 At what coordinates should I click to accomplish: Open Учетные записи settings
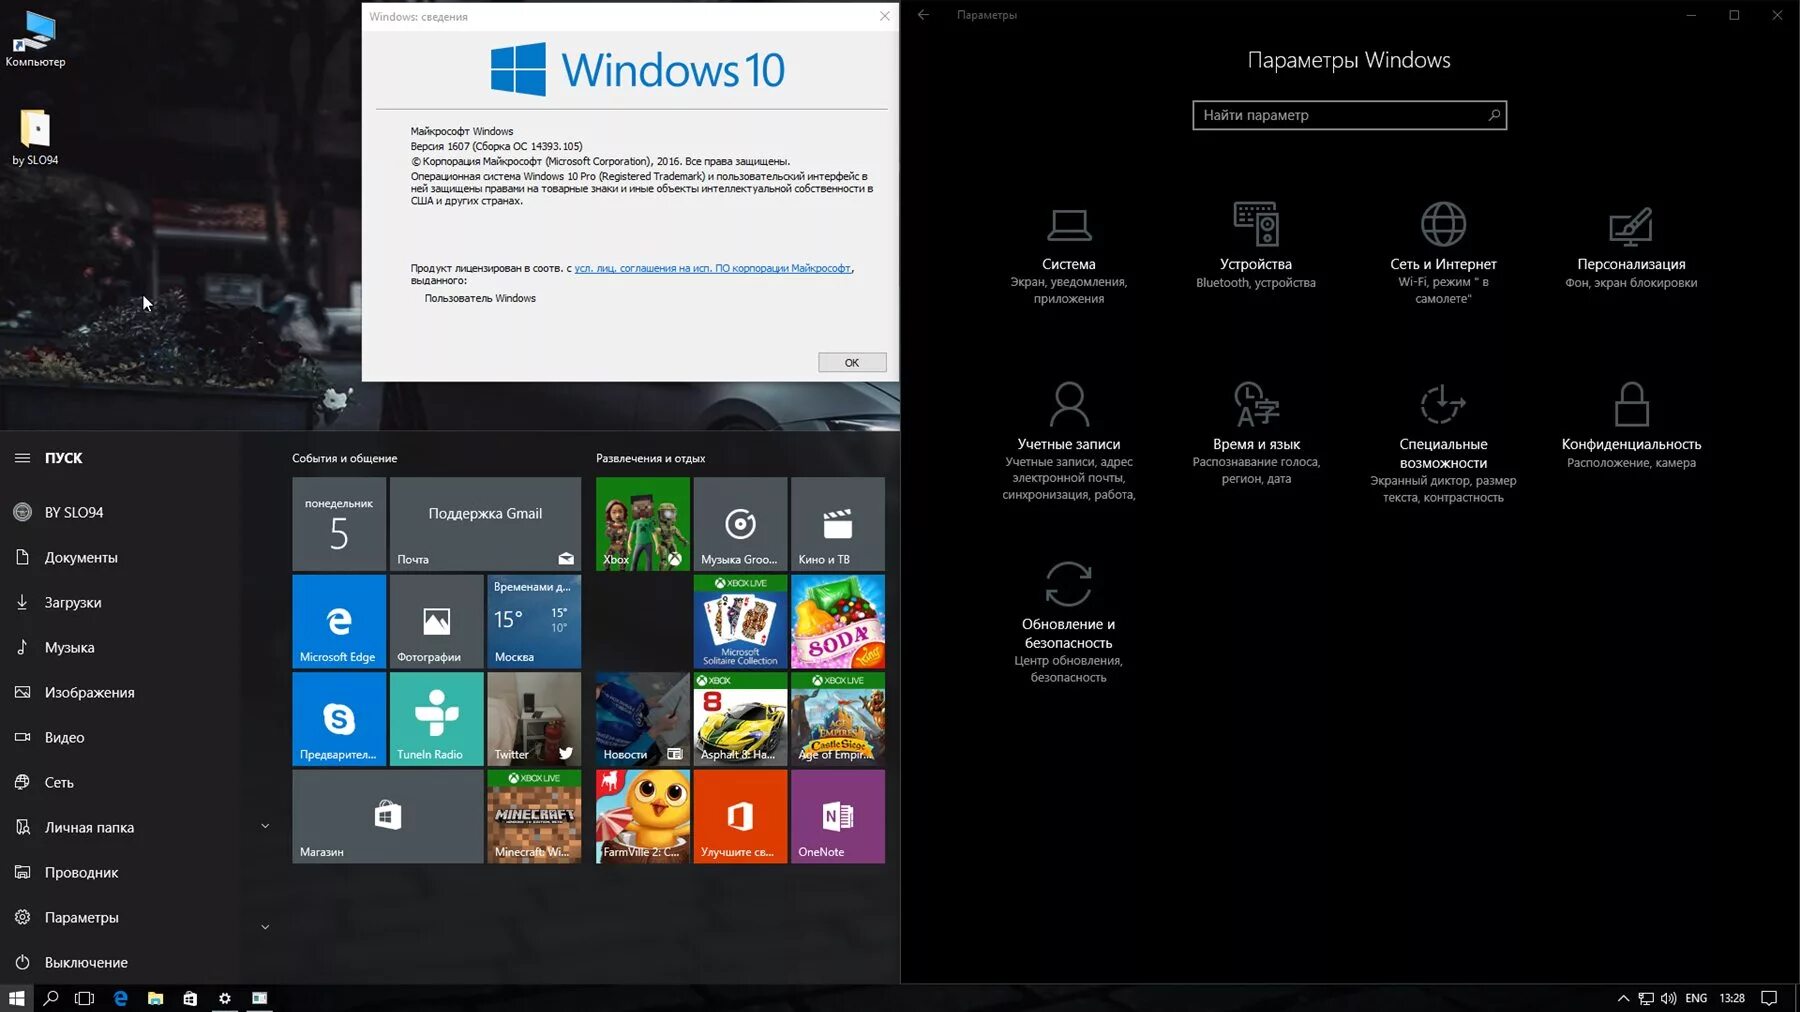pyautogui.click(x=1068, y=440)
